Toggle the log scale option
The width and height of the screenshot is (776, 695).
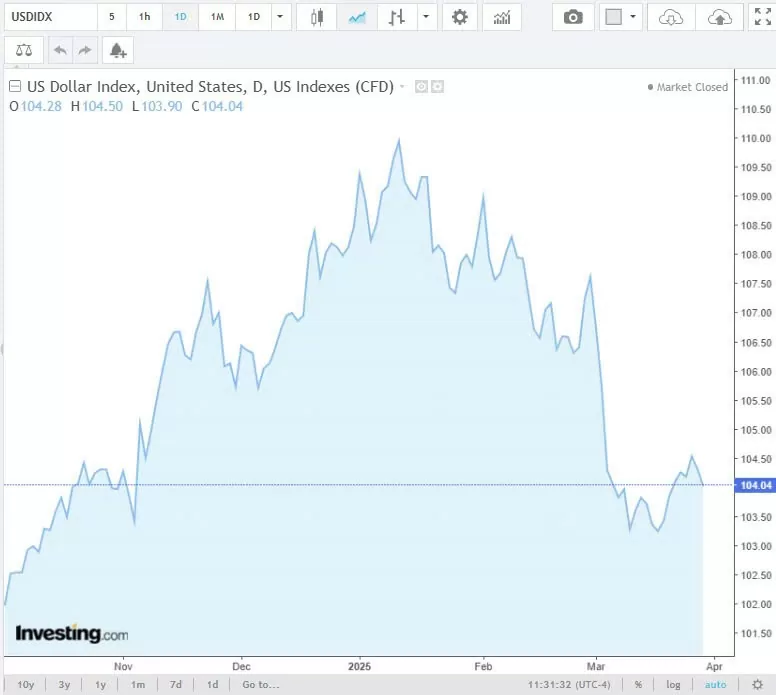[x=673, y=685]
